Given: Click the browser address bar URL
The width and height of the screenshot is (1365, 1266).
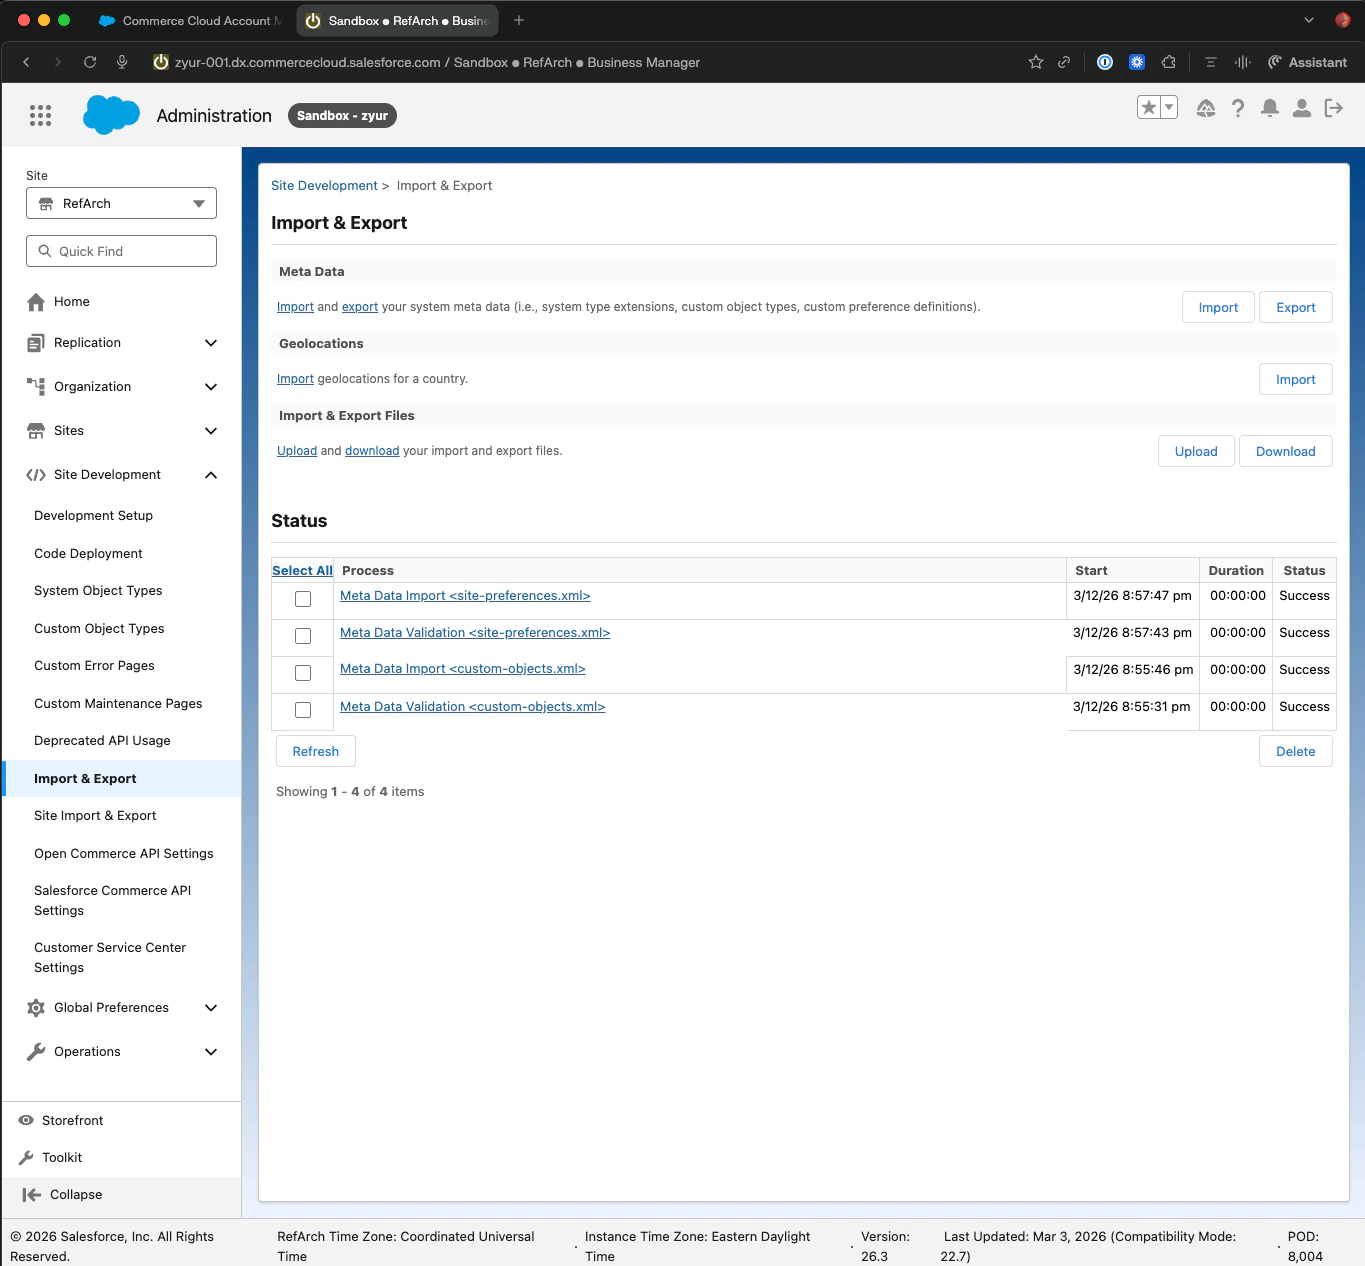Looking at the screenshot, I should pos(437,62).
